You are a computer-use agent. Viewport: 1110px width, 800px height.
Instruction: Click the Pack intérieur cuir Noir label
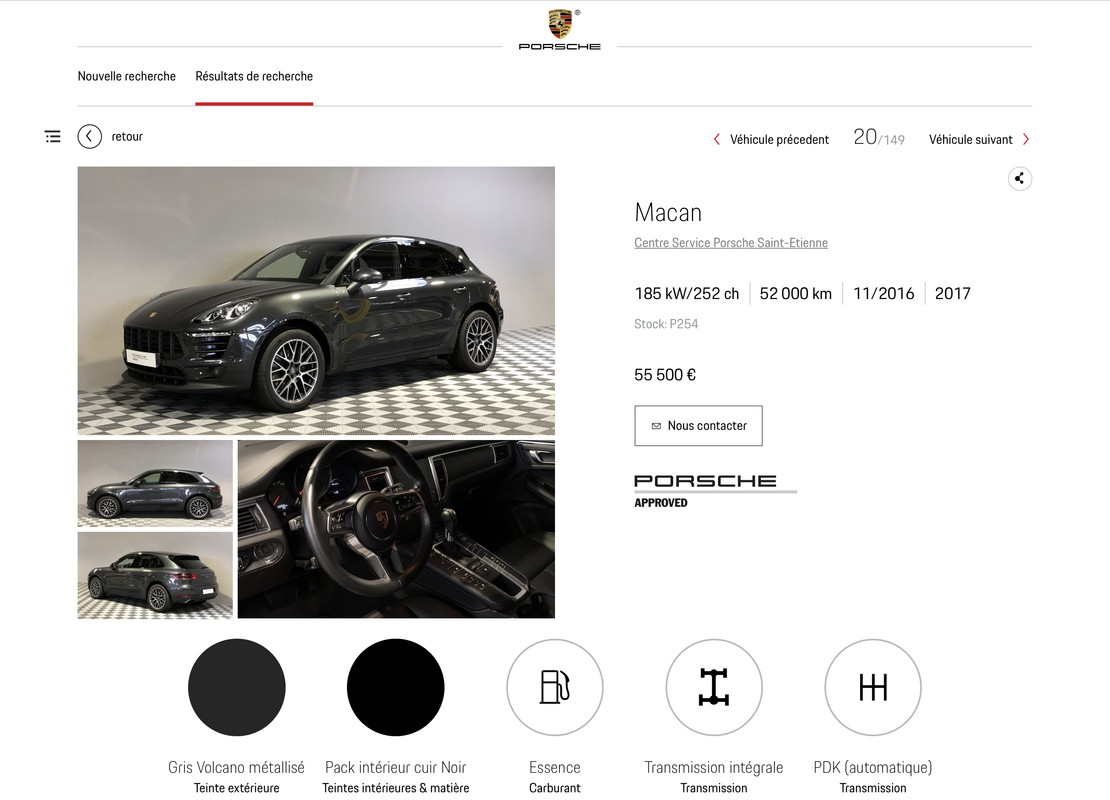pyautogui.click(x=396, y=767)
